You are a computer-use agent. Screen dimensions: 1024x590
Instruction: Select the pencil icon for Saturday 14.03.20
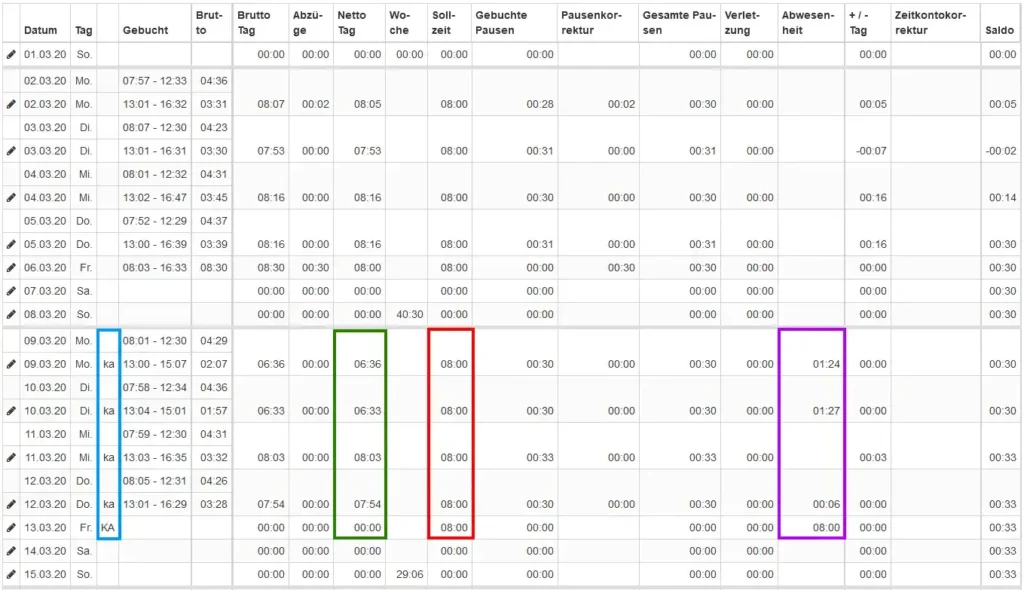11,551
